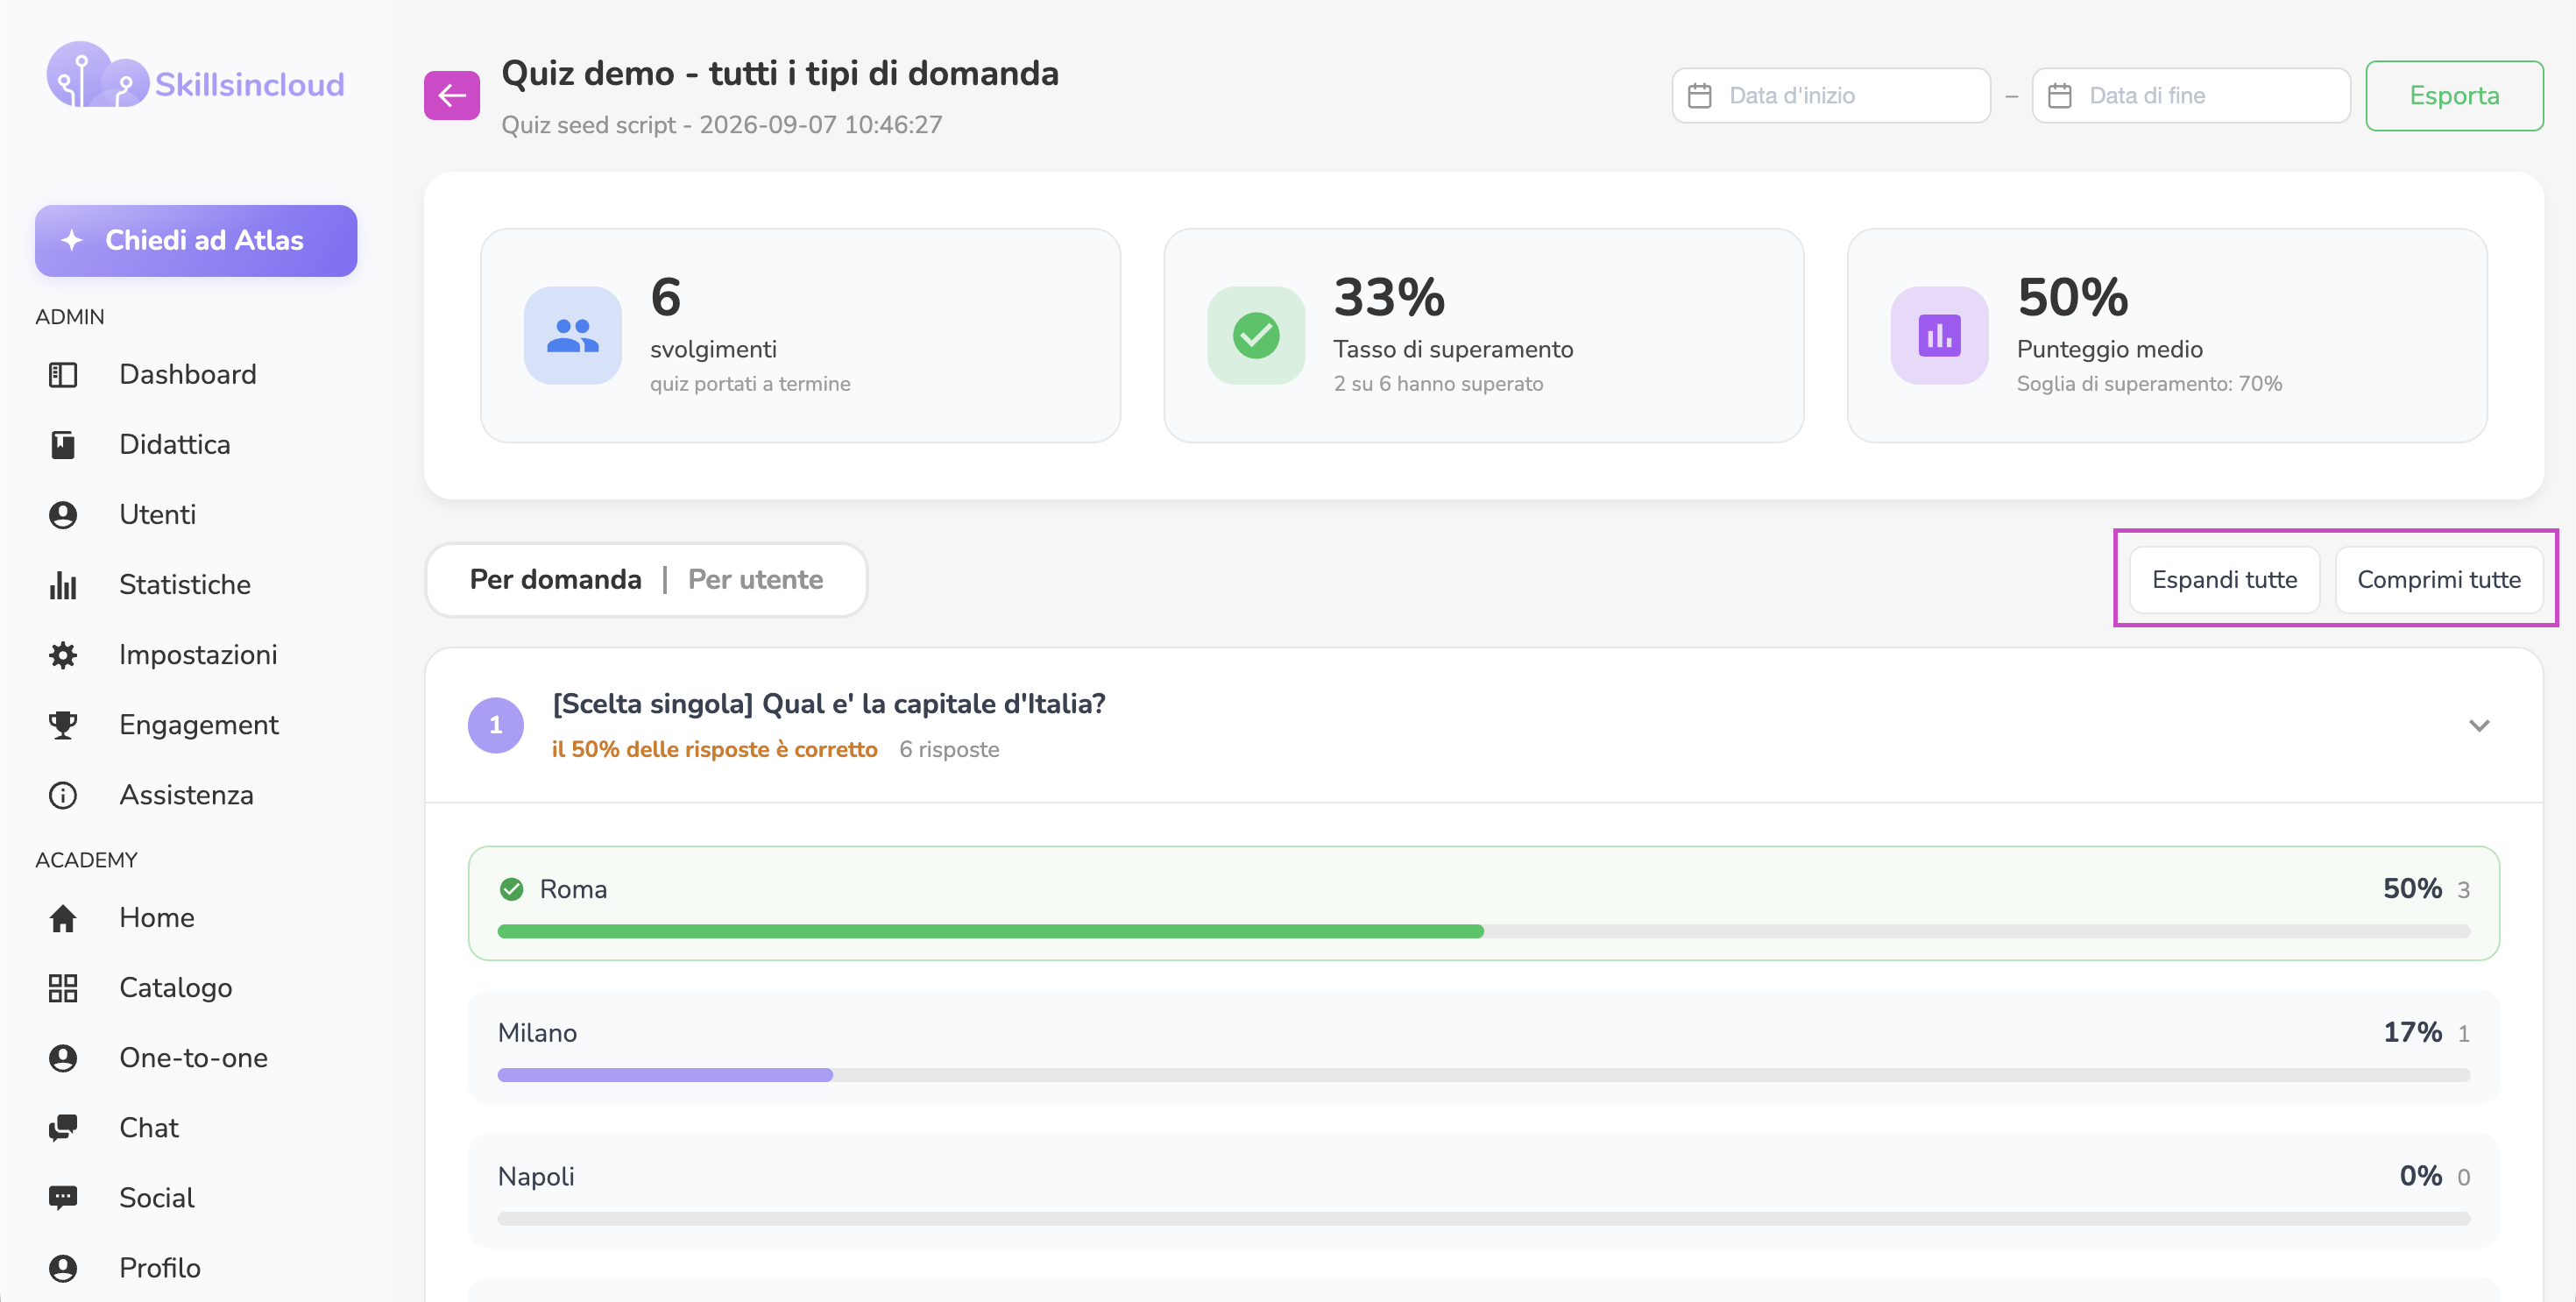The image size is (2576, 1302).
Task: Open Chiedi ad Atlas assistant
Action: (196, 240)
